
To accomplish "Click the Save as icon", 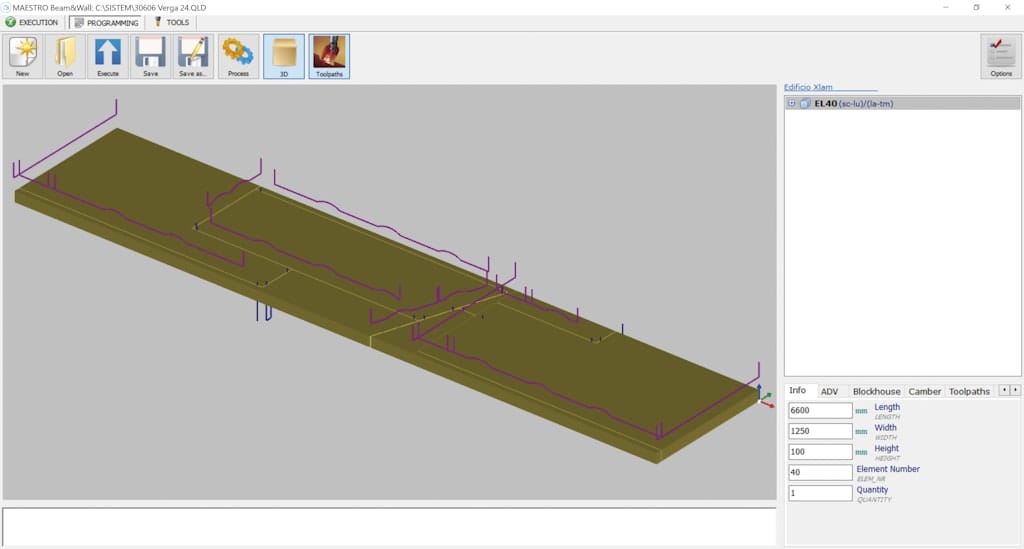I will pyautogui.click(x=194, y=56).
